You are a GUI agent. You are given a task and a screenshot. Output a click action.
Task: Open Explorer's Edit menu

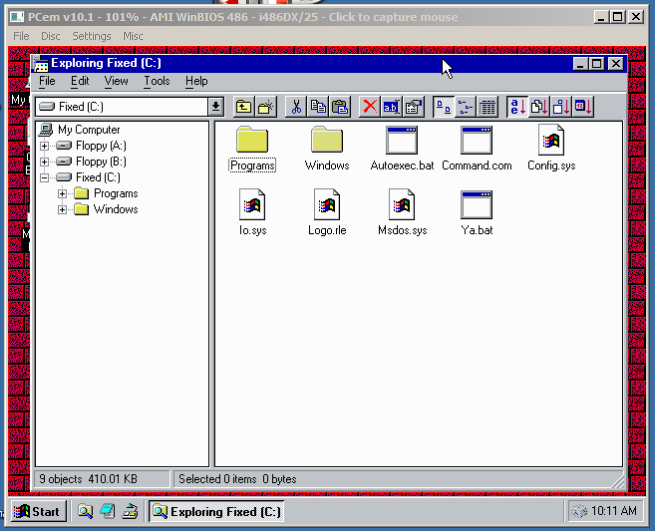tap(80, 81)
